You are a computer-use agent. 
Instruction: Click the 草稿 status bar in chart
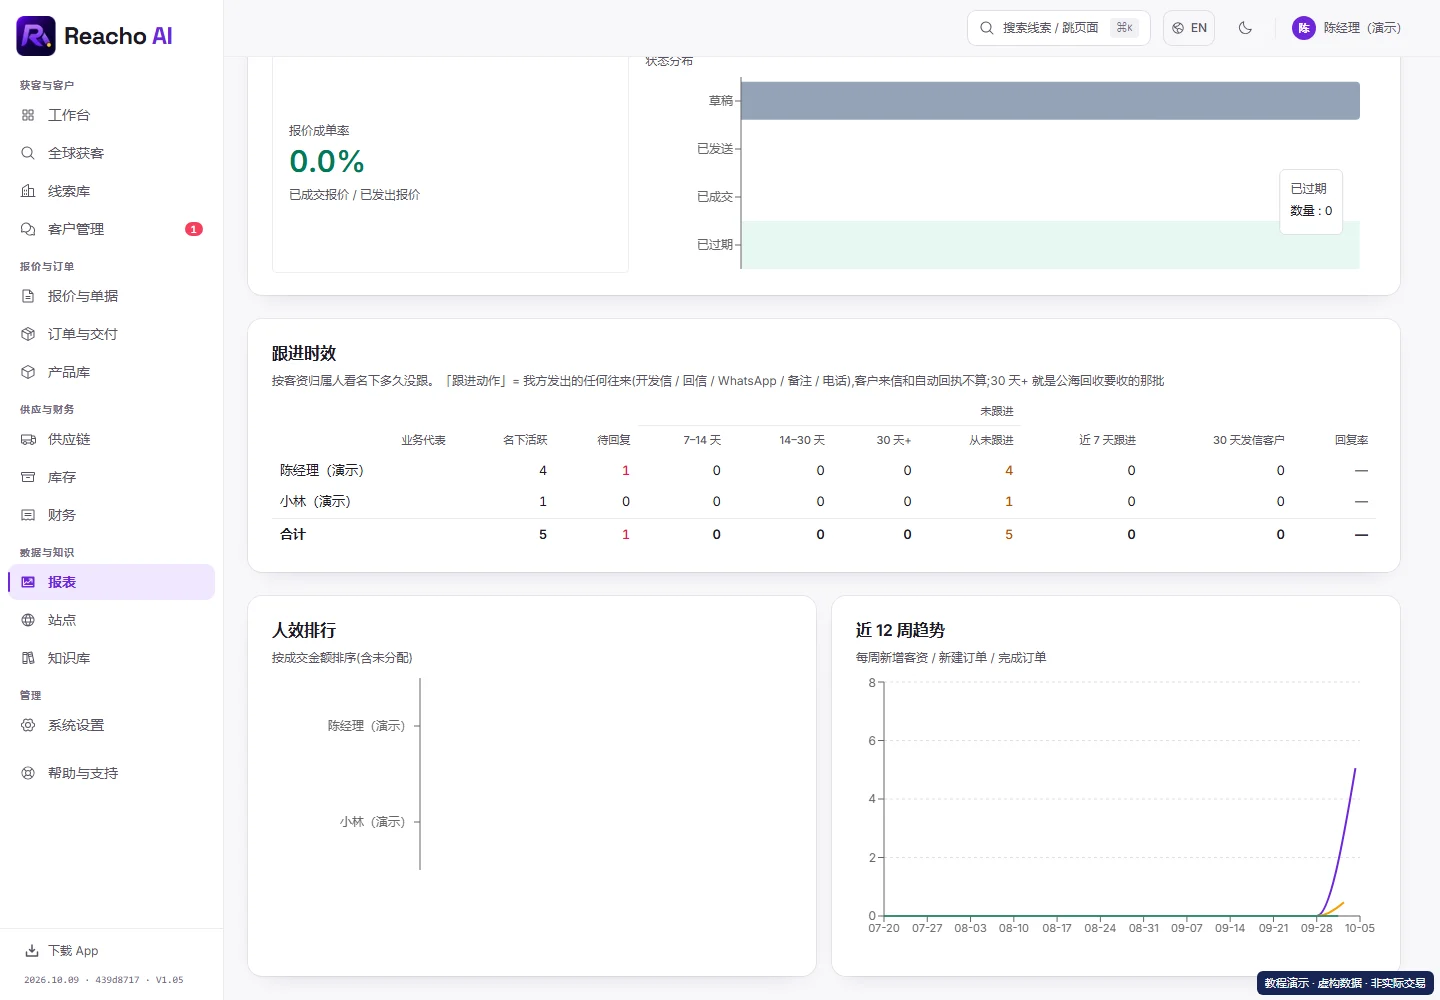[1050, 101]
